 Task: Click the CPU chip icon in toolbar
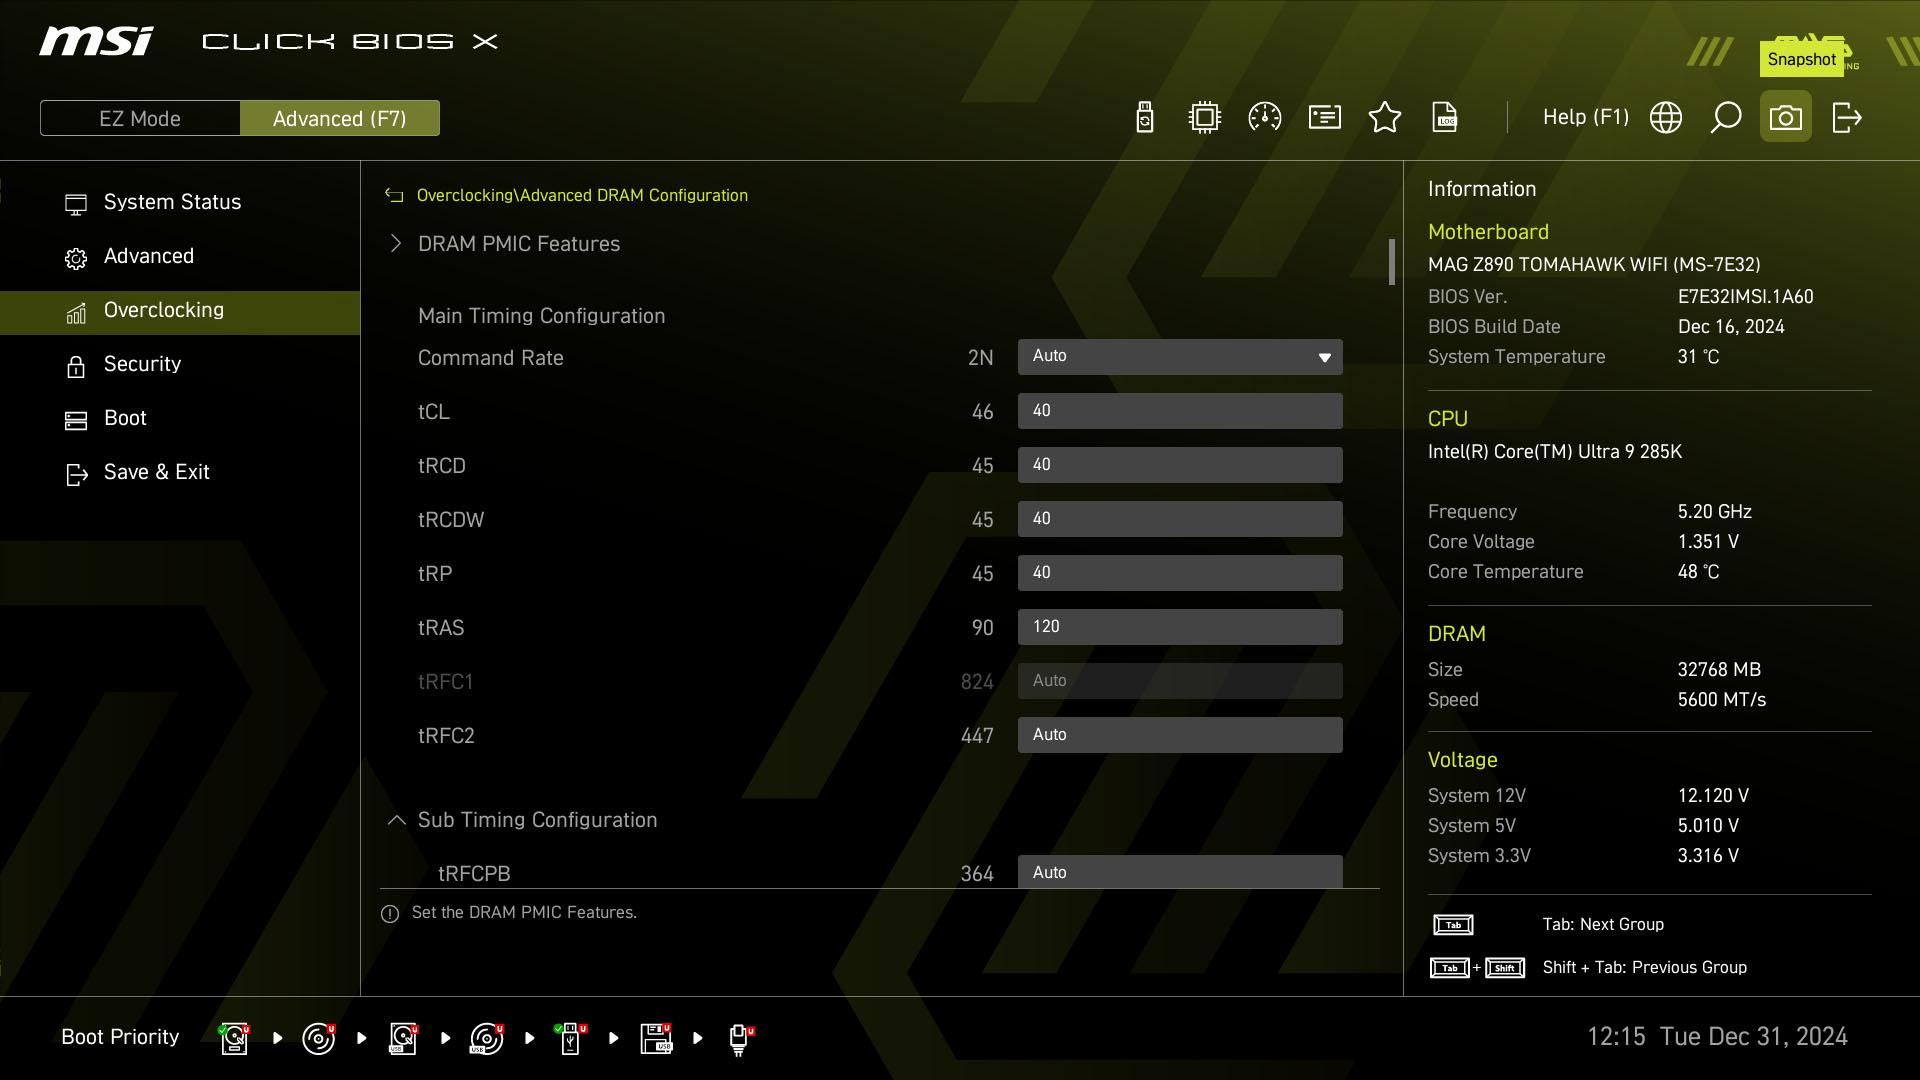[1205, 118]
